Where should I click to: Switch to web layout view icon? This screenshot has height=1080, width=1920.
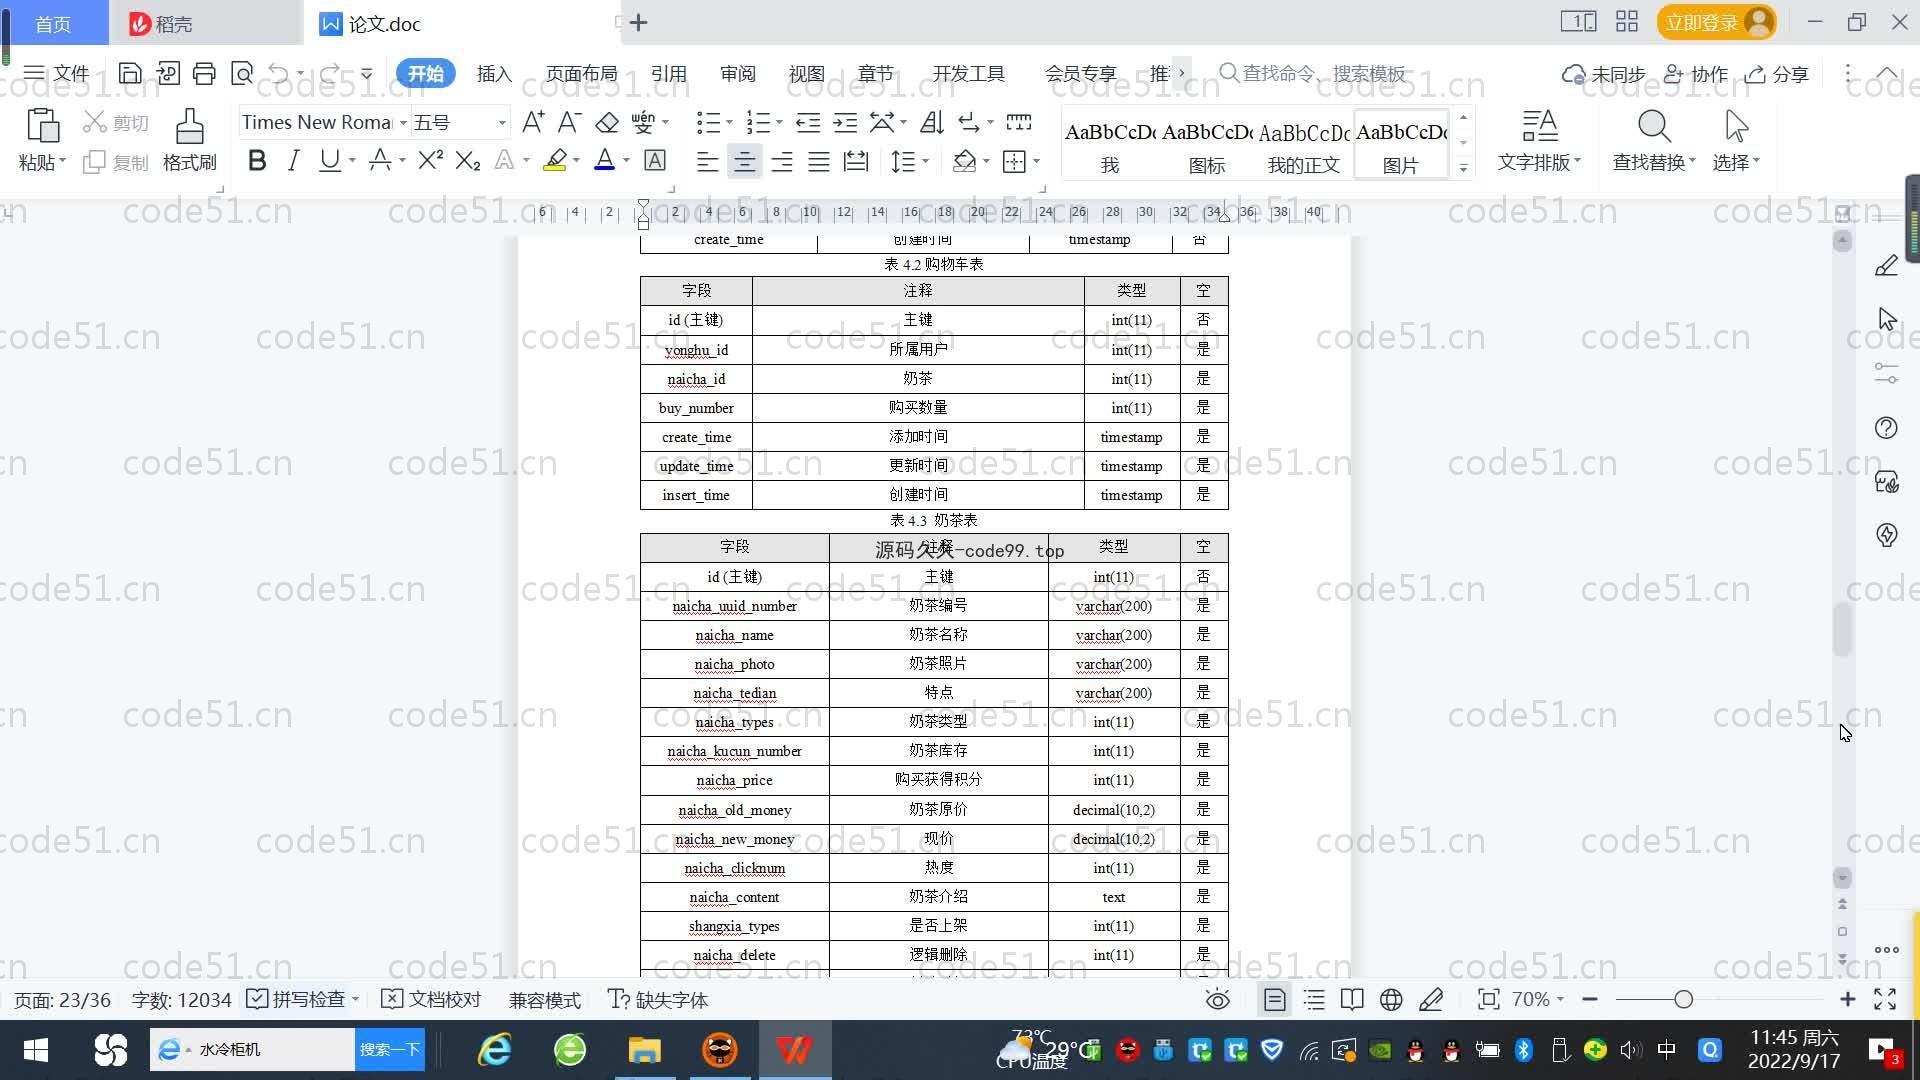coord(1391,1000)
